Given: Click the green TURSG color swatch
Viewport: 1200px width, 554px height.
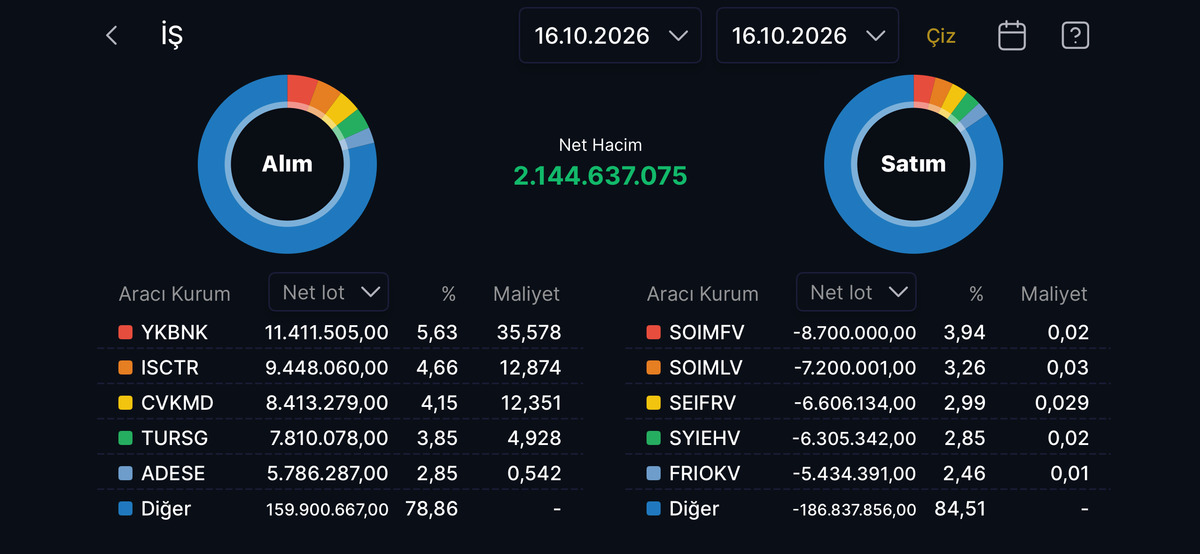Looking at the screenshot, I should pos(125,438).
